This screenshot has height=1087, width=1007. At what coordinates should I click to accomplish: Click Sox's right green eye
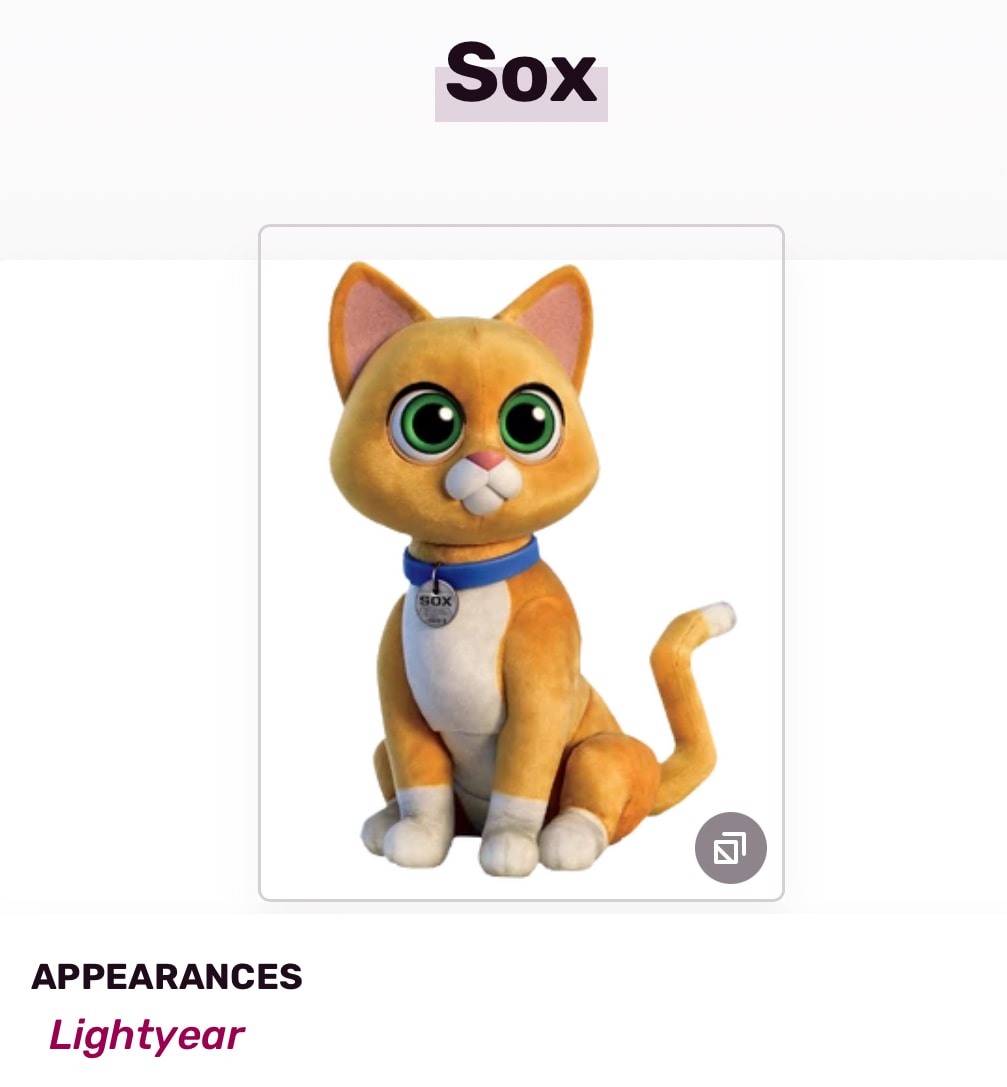[x=529, y=421]
